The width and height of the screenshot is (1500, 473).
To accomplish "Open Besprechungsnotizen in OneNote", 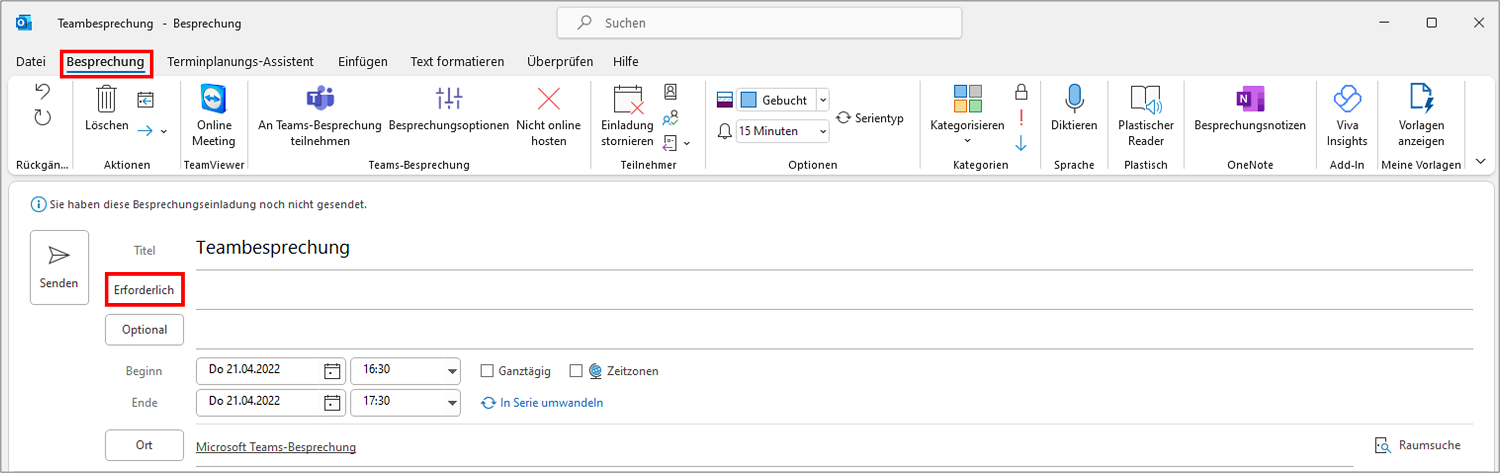I will coord(1250,110).
